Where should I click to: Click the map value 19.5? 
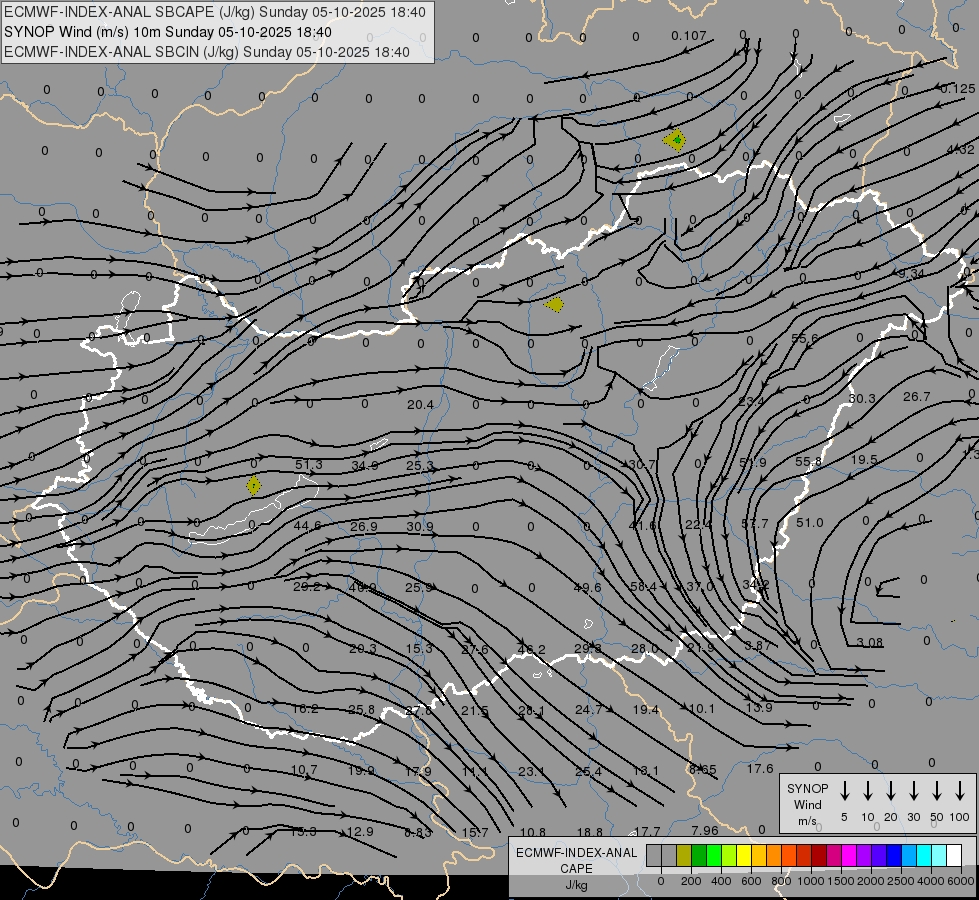click(864, 460)
